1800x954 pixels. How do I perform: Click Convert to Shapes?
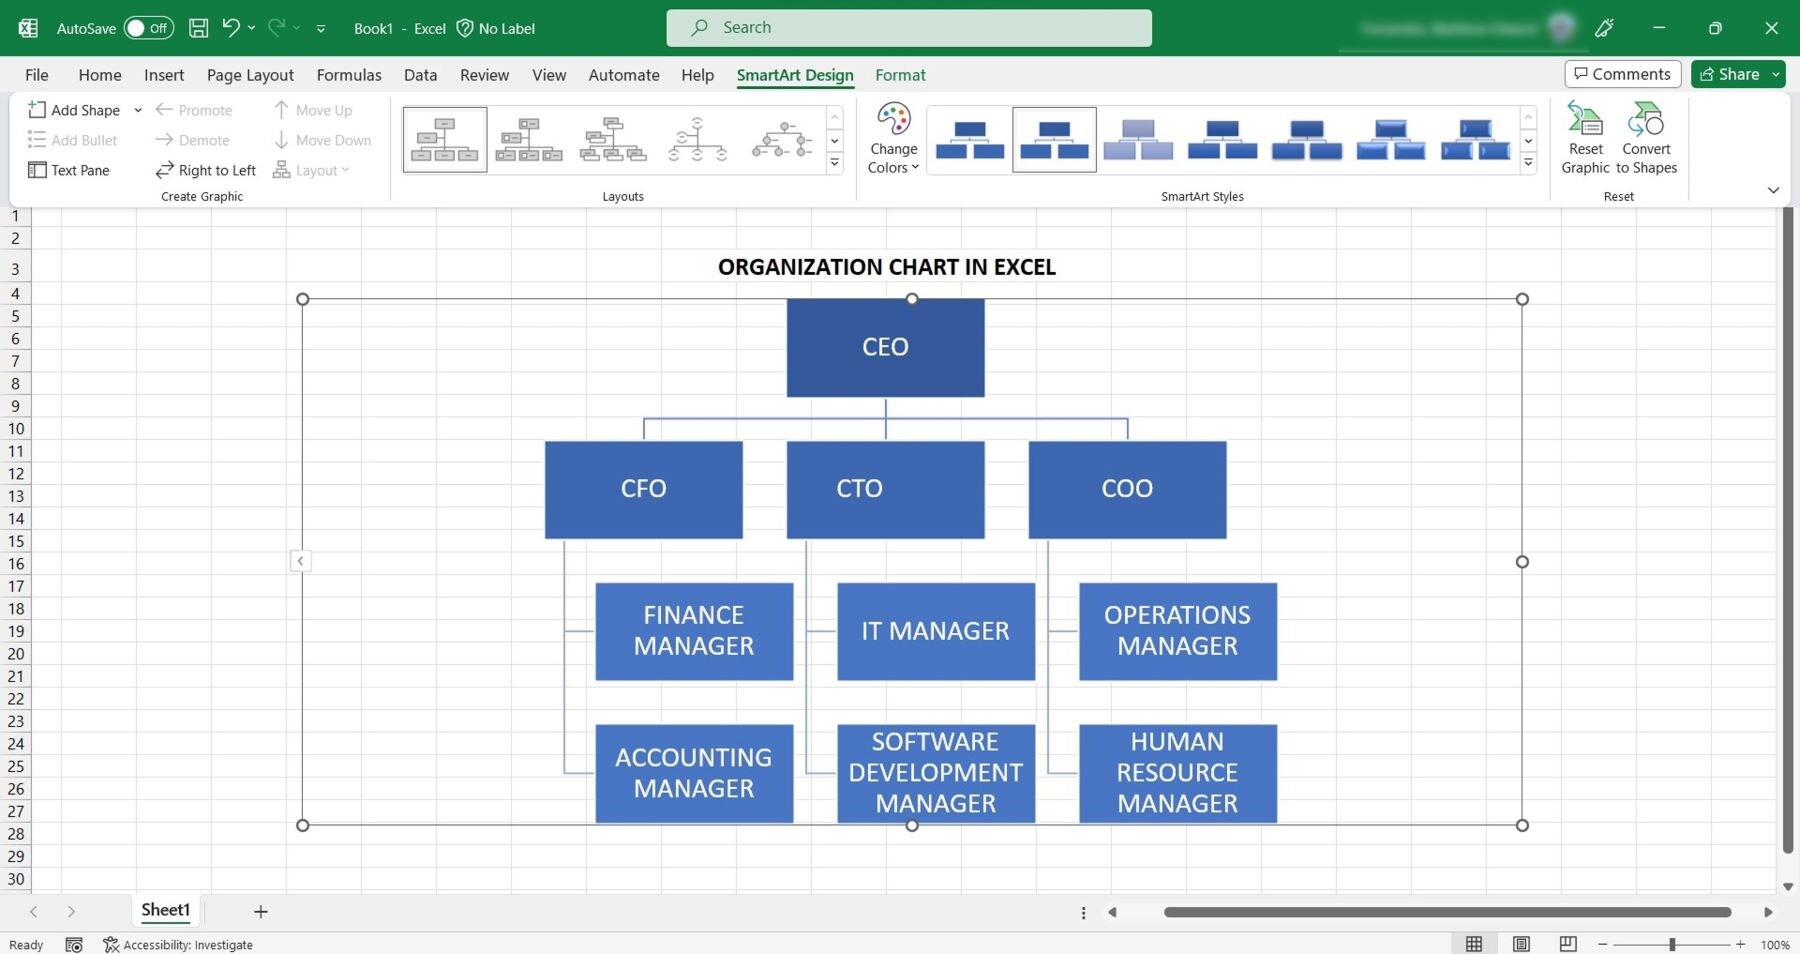pyautogui.click(x=1647, y=137)
